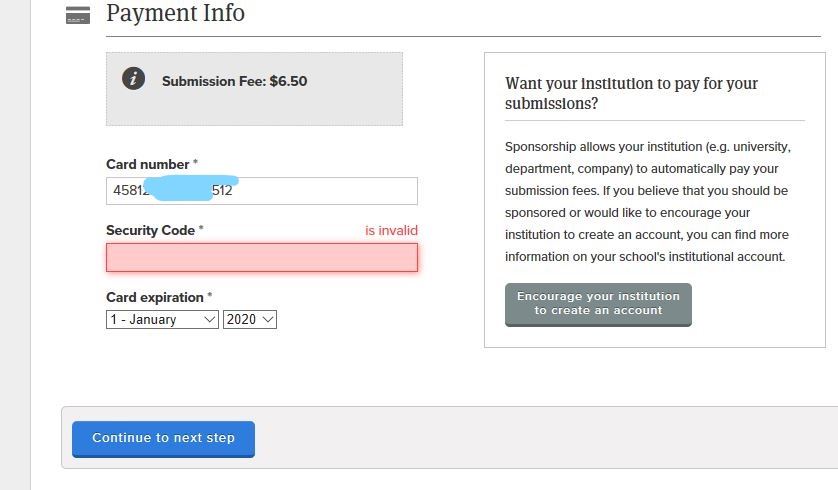Click the Submission Fee: $6.50 text

click(x=234, y=81)
